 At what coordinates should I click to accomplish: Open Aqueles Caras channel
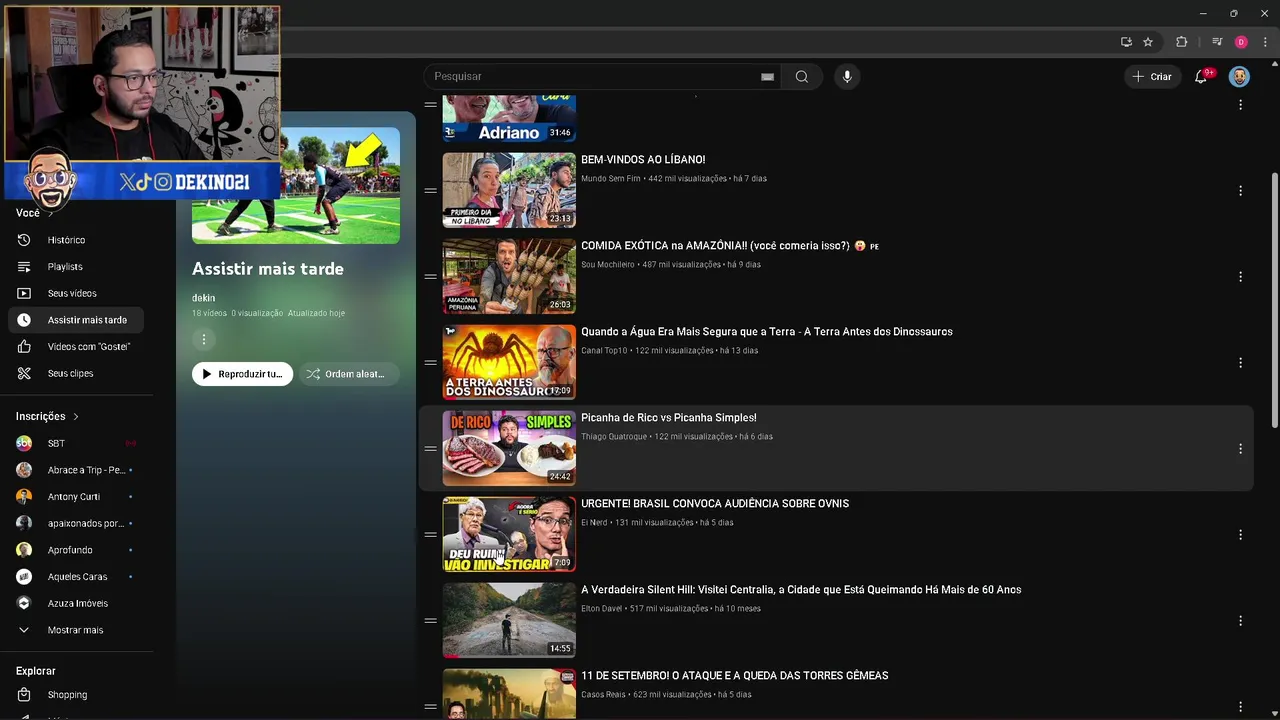point(78,577)
